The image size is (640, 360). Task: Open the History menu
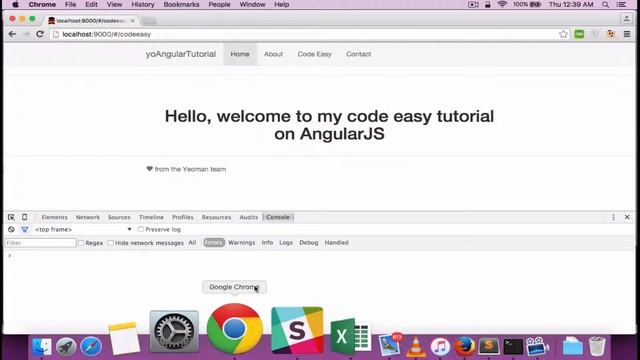[x=143, y=4]
